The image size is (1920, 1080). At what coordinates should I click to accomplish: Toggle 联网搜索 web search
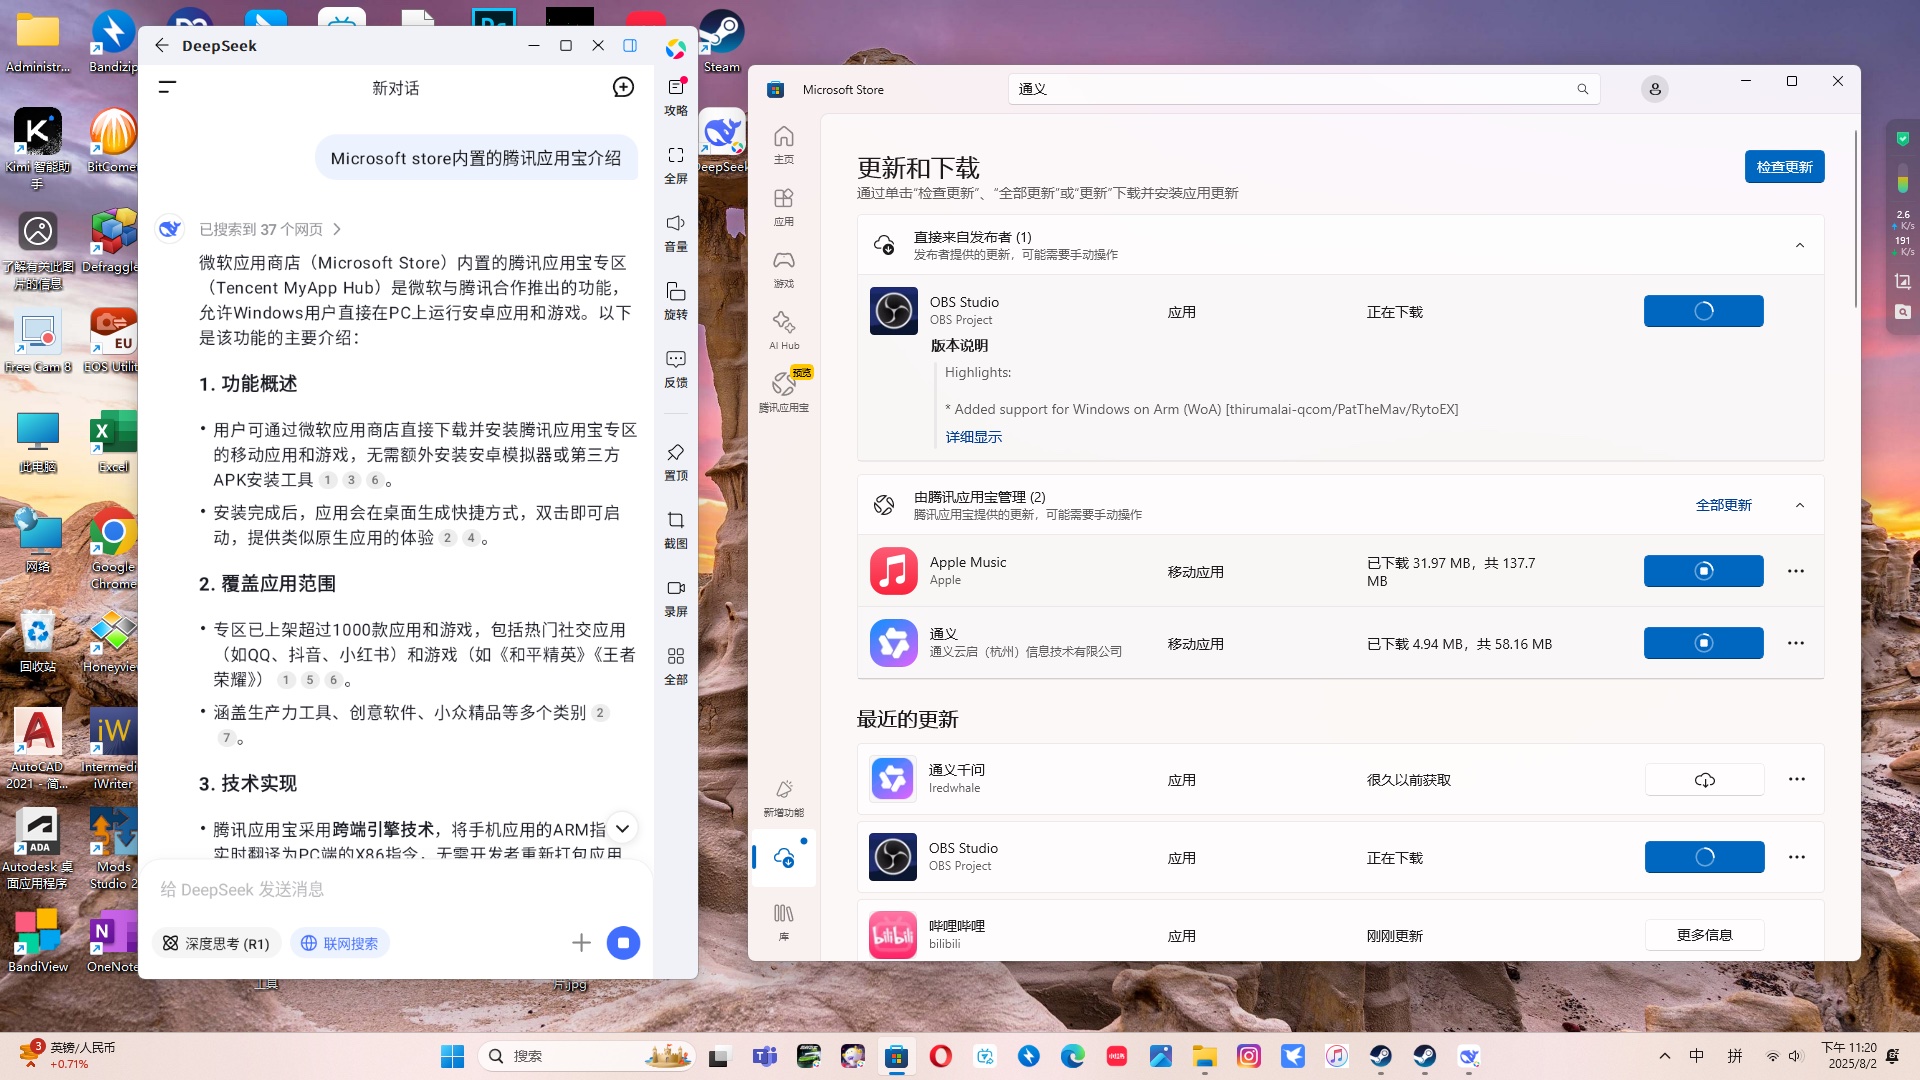(340, 943)
